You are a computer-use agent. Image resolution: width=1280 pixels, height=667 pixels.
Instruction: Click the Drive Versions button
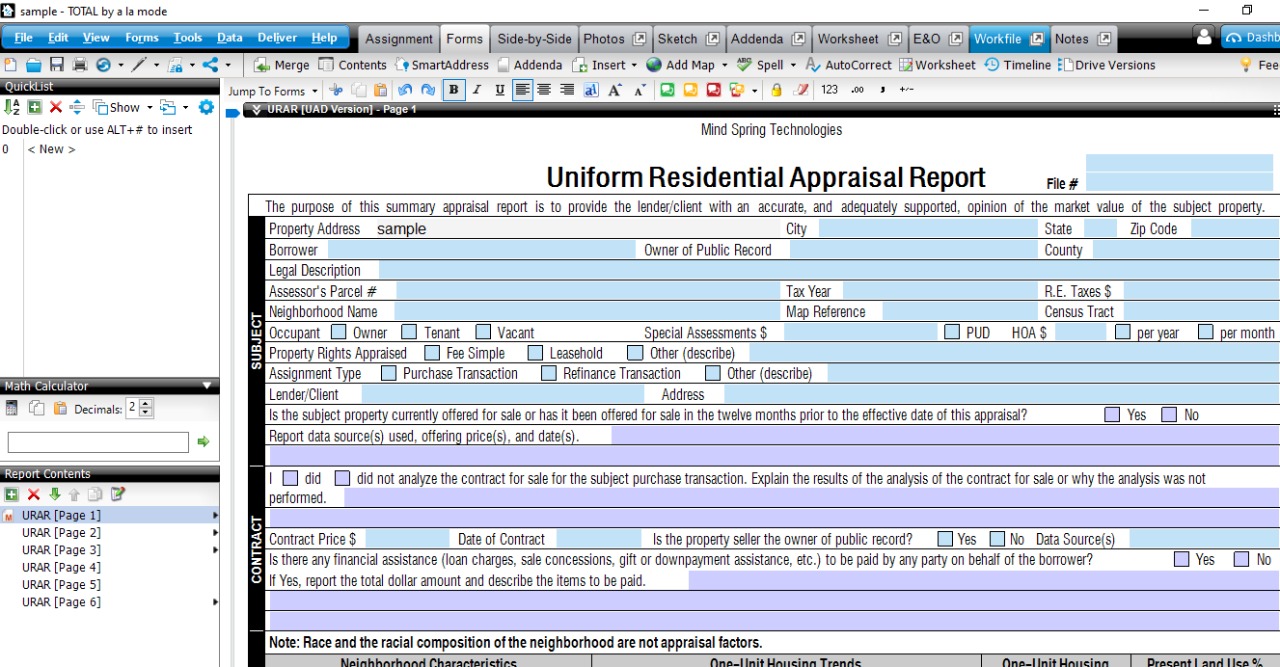click(x=1107, y=65)
